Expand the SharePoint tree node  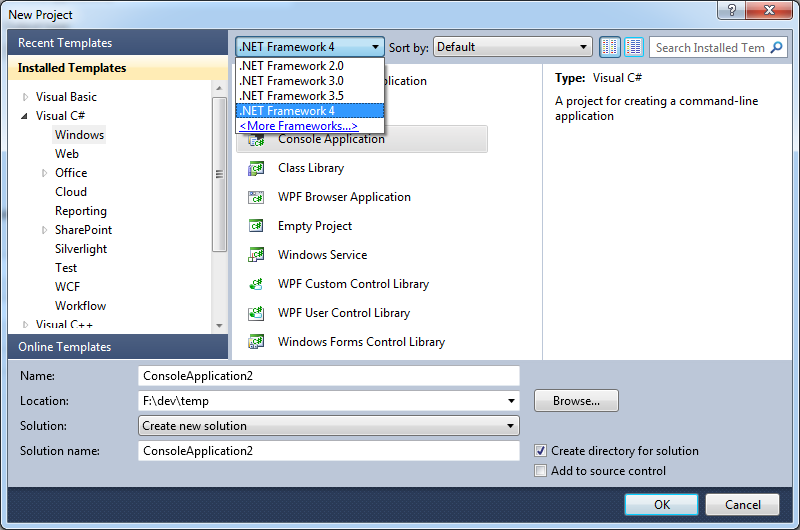click(44, 230)
